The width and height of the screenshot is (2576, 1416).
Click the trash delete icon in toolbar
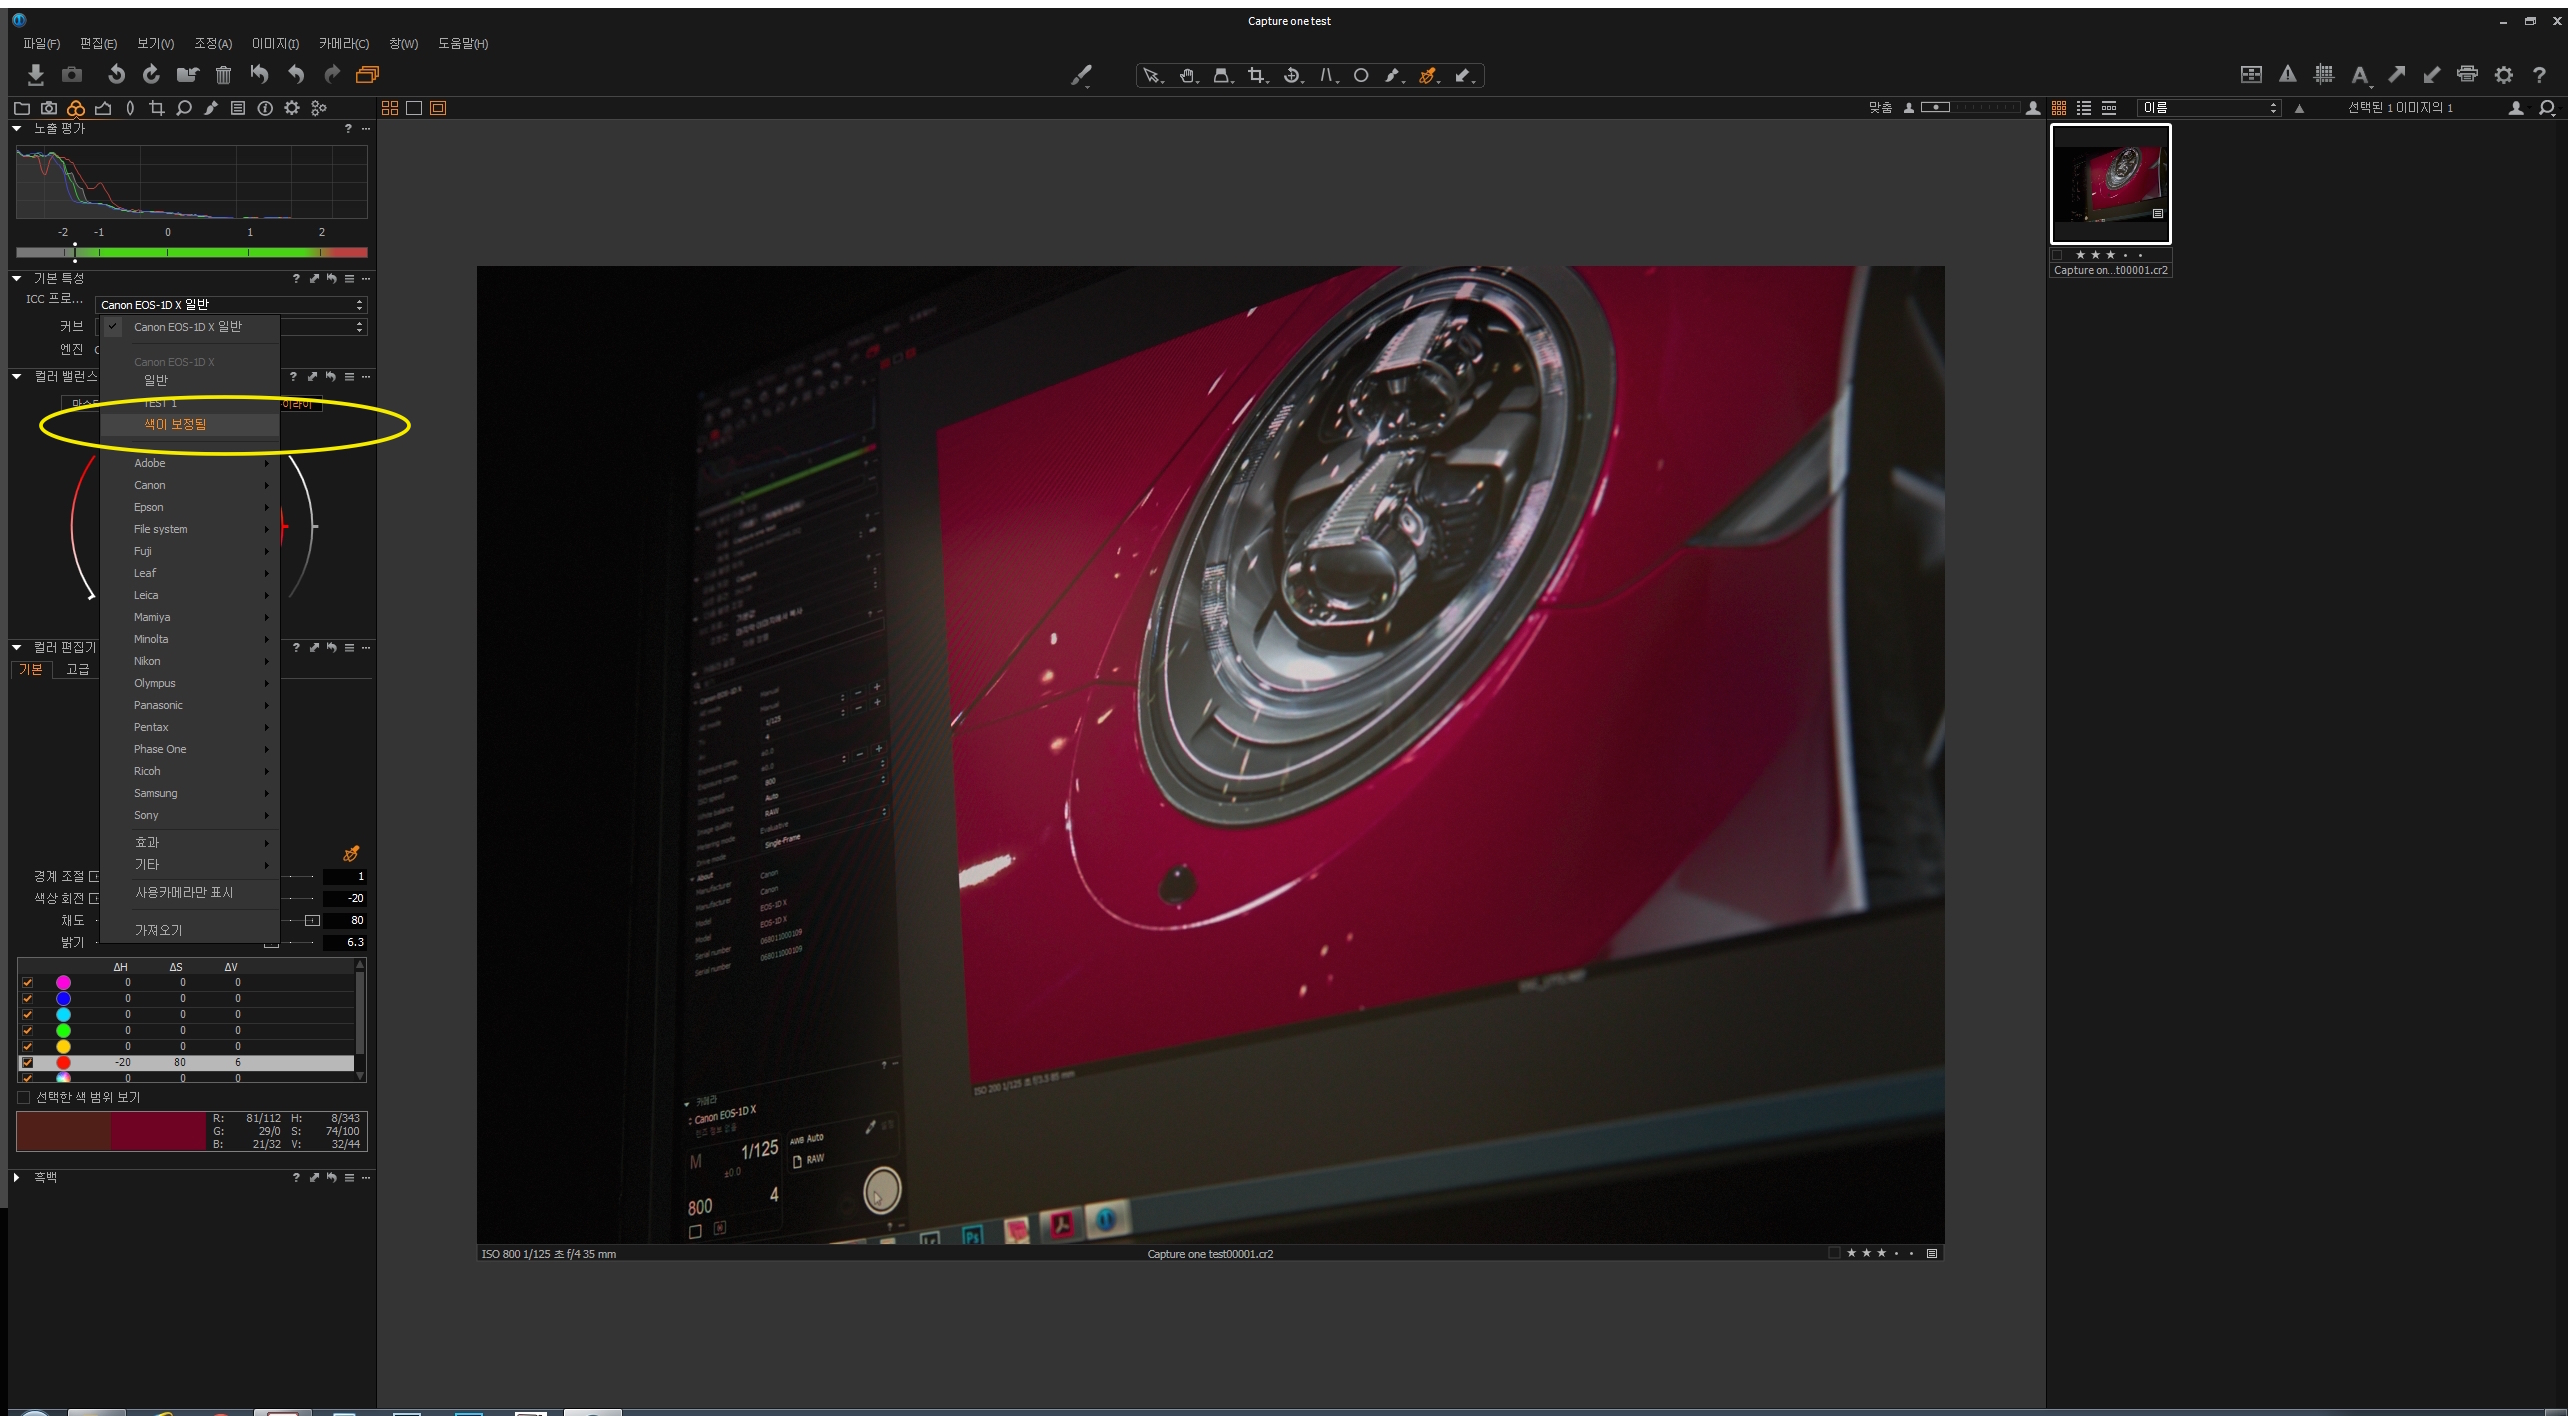tap(223, 74)
